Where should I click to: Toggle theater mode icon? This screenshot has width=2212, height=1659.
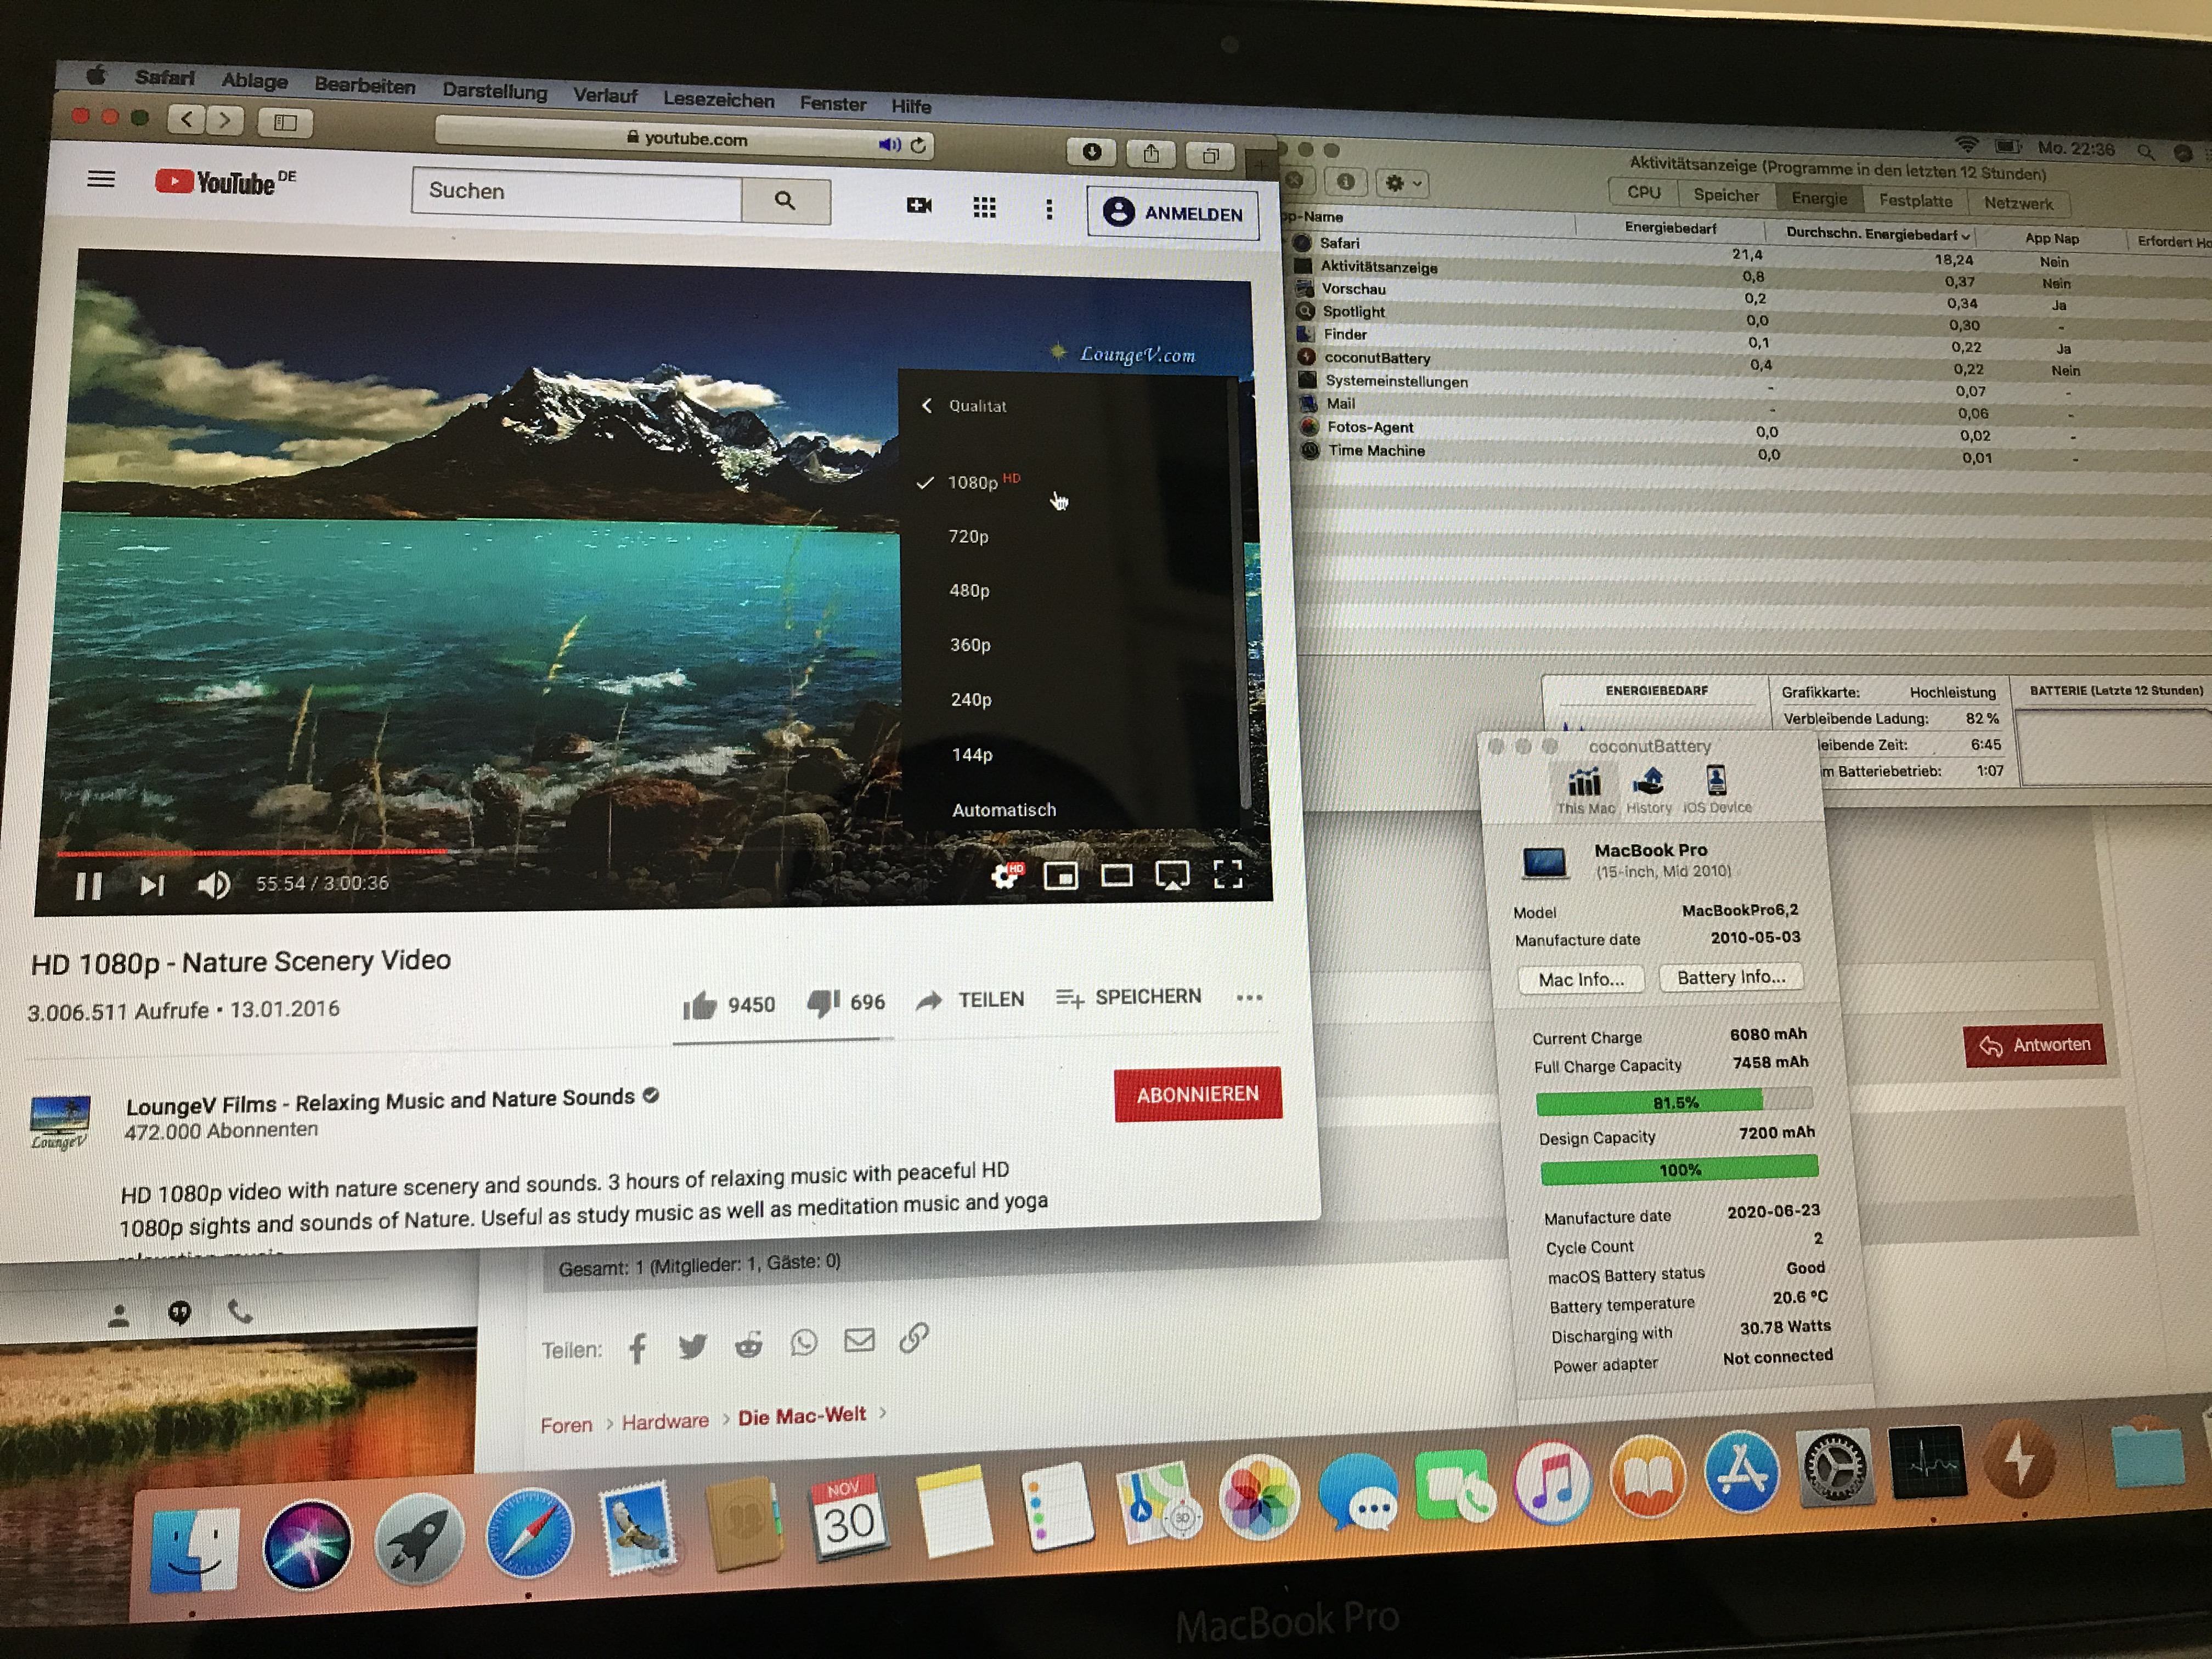point(1116,876)
